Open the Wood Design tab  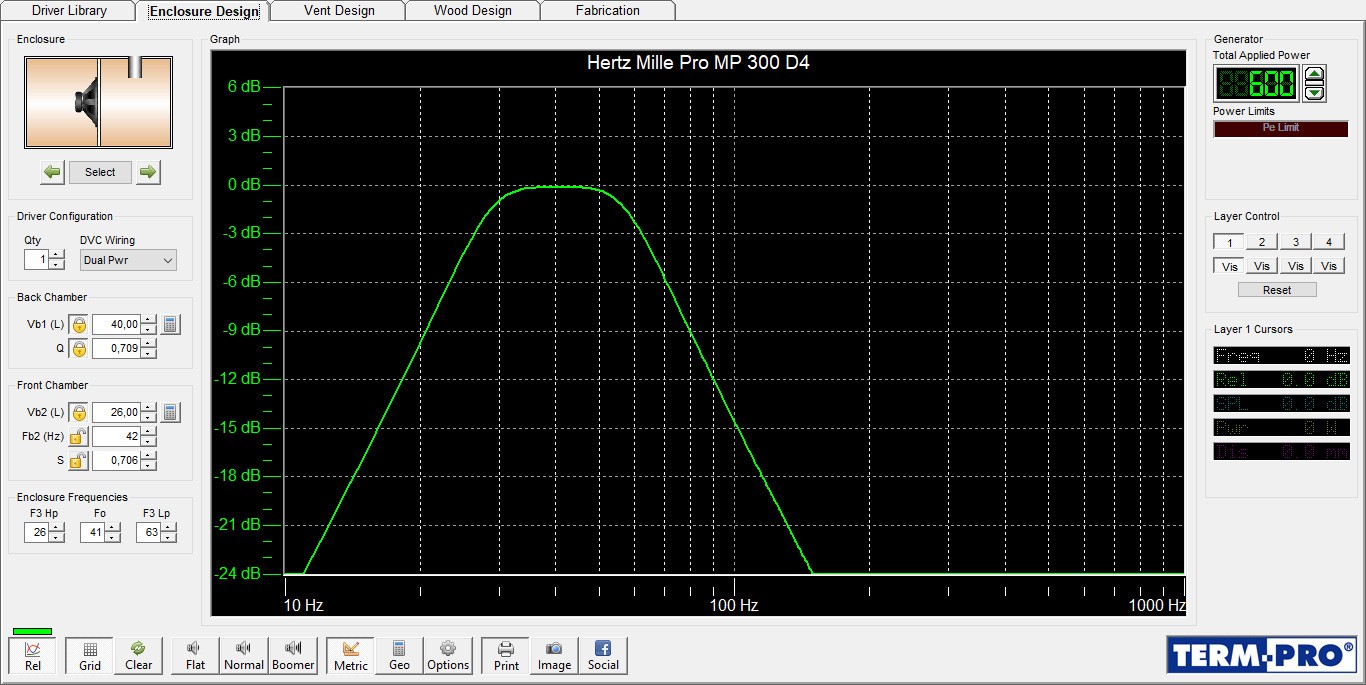[x=473, y=11]
